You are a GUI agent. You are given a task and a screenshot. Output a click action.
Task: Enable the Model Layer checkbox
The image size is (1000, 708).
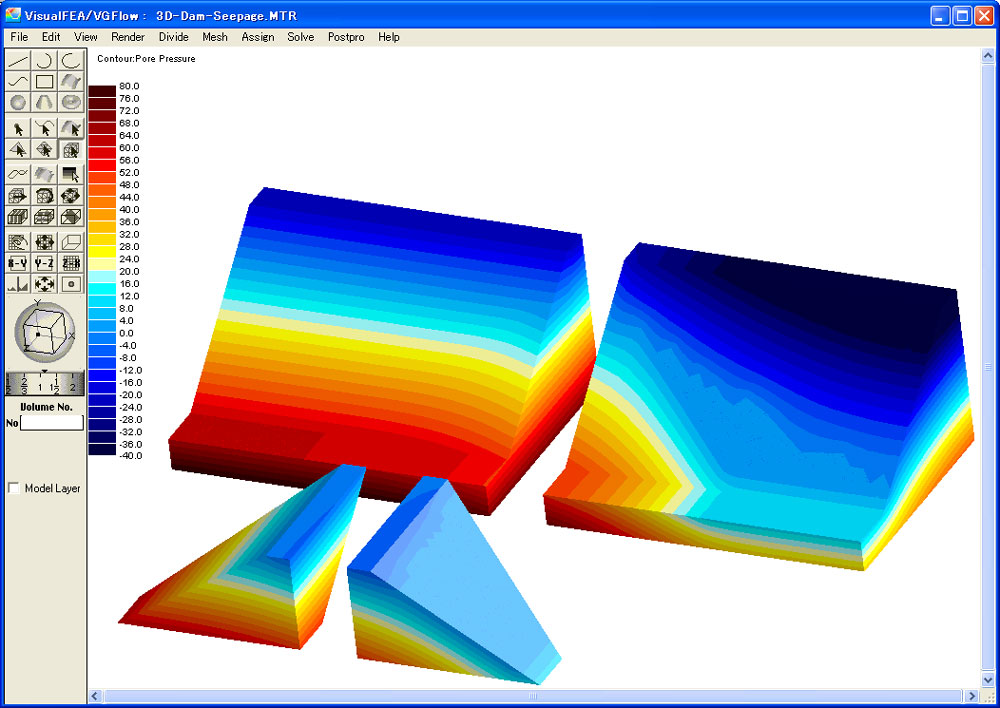[13, 488]
